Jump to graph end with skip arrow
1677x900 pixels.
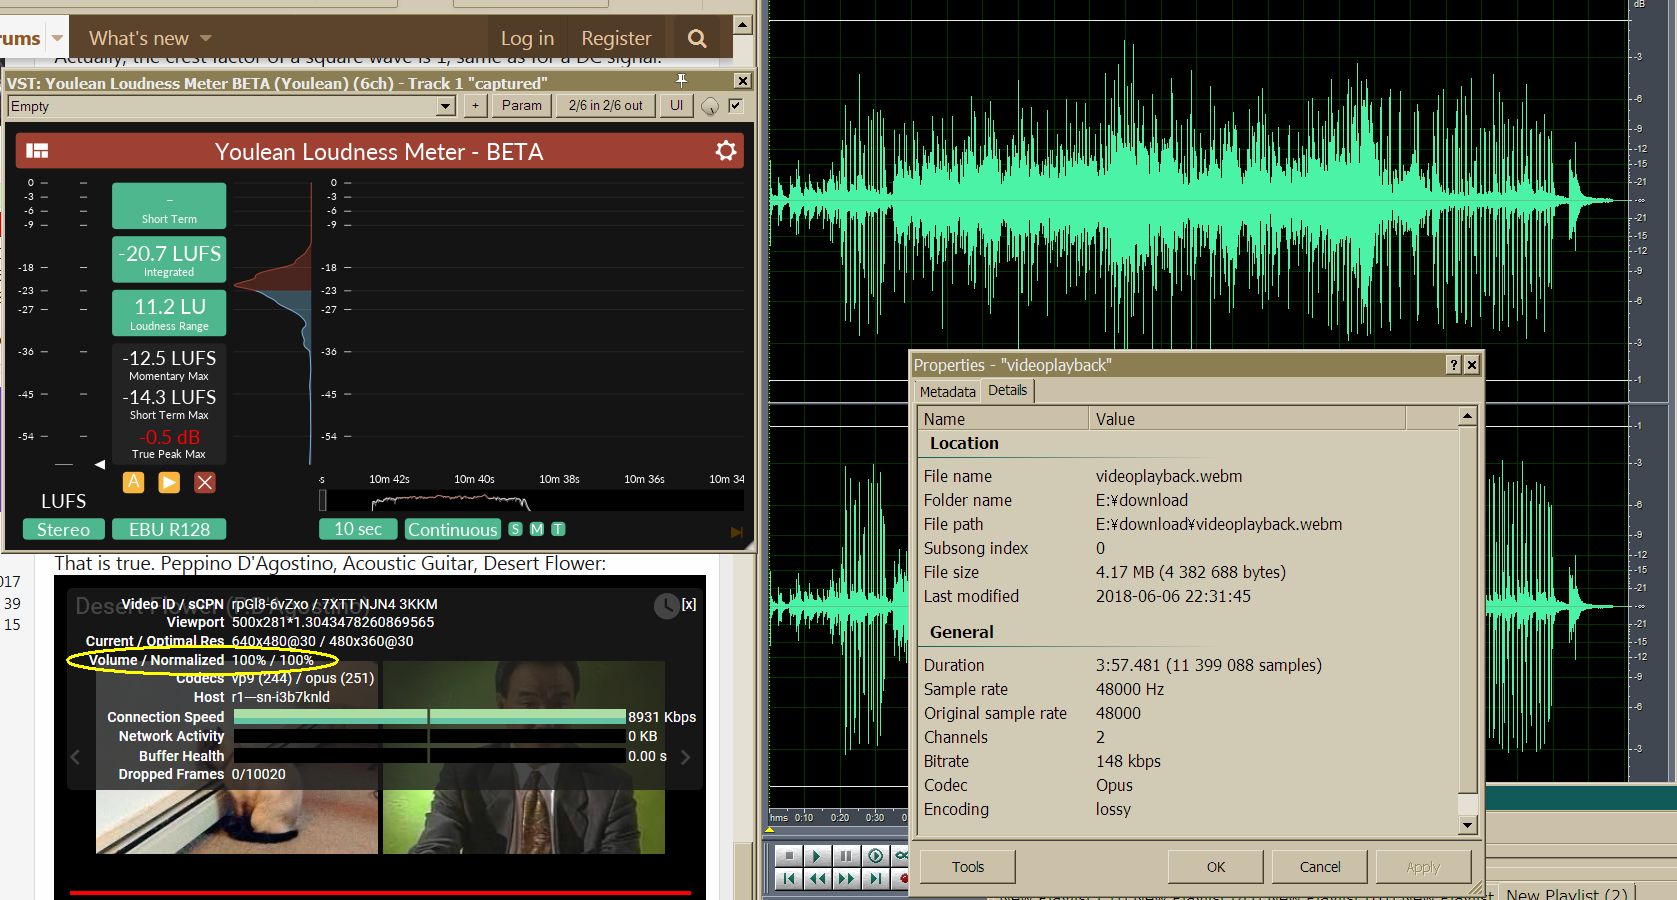[737, 532]
